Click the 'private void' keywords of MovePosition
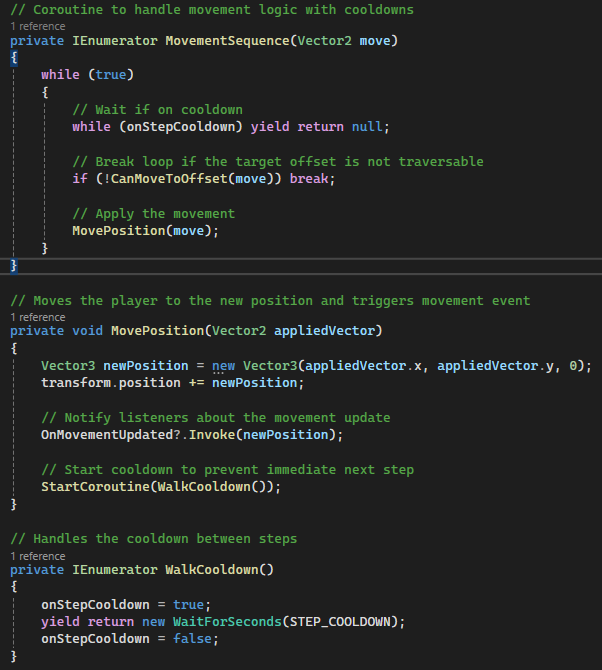The height and width of the screenshot is (670, 602). coord(56,331)
